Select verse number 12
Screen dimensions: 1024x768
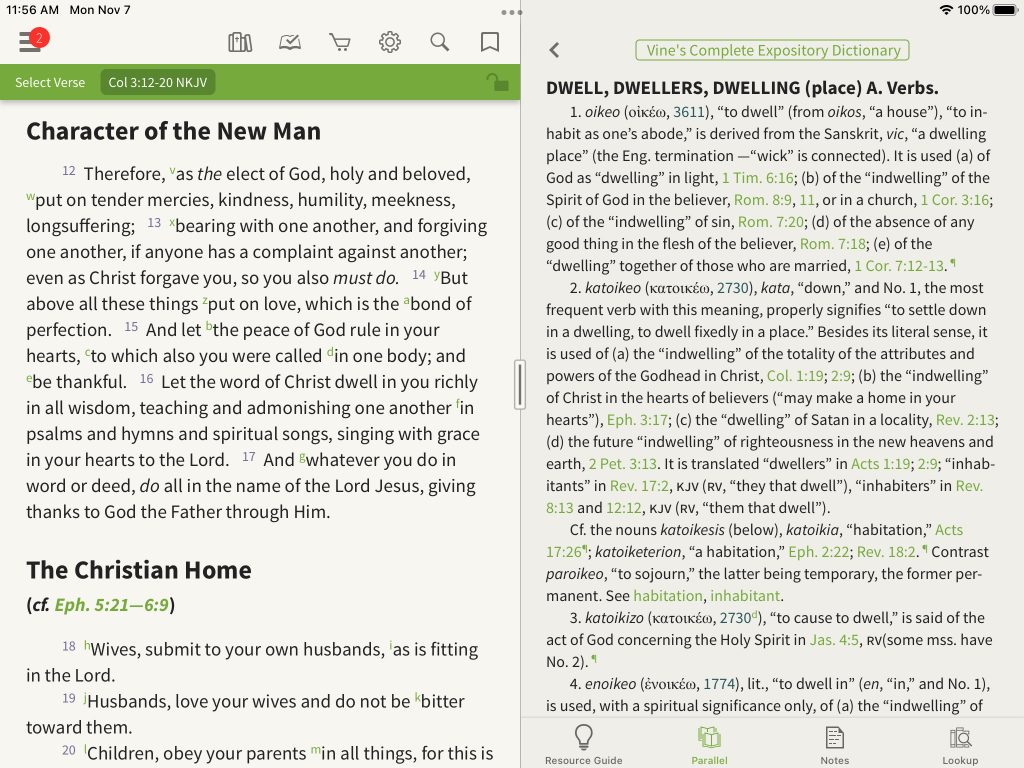coord(69,171)
